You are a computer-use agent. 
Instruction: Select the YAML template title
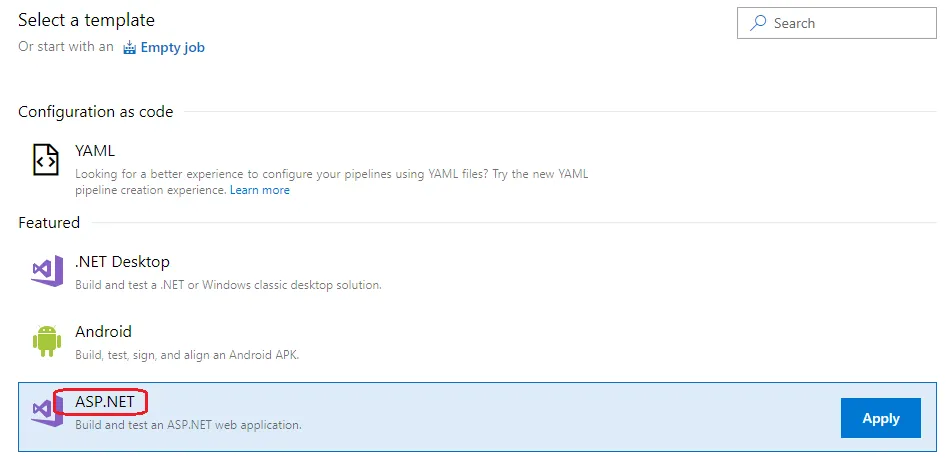point(95,151)
